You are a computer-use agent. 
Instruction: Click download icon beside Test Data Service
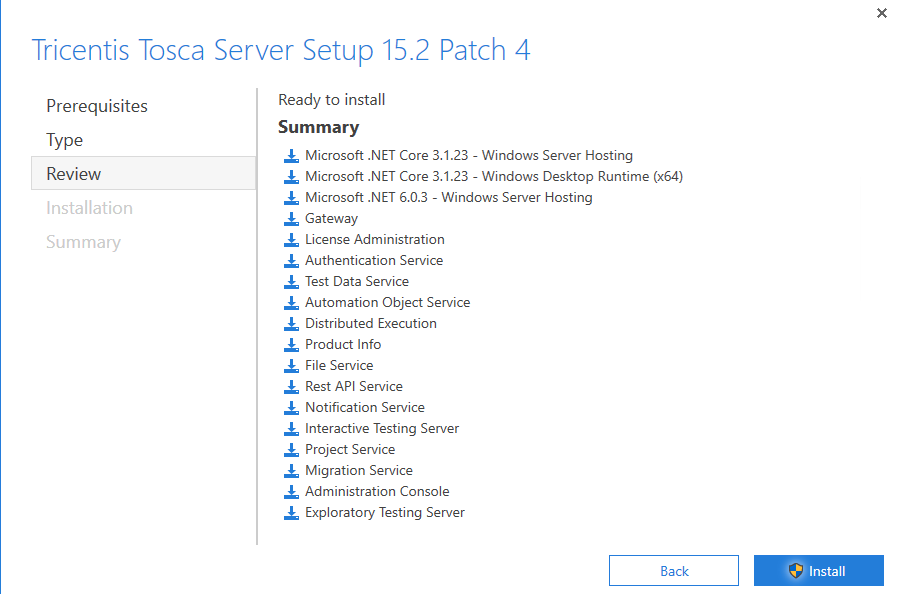(x=291, y=281)
